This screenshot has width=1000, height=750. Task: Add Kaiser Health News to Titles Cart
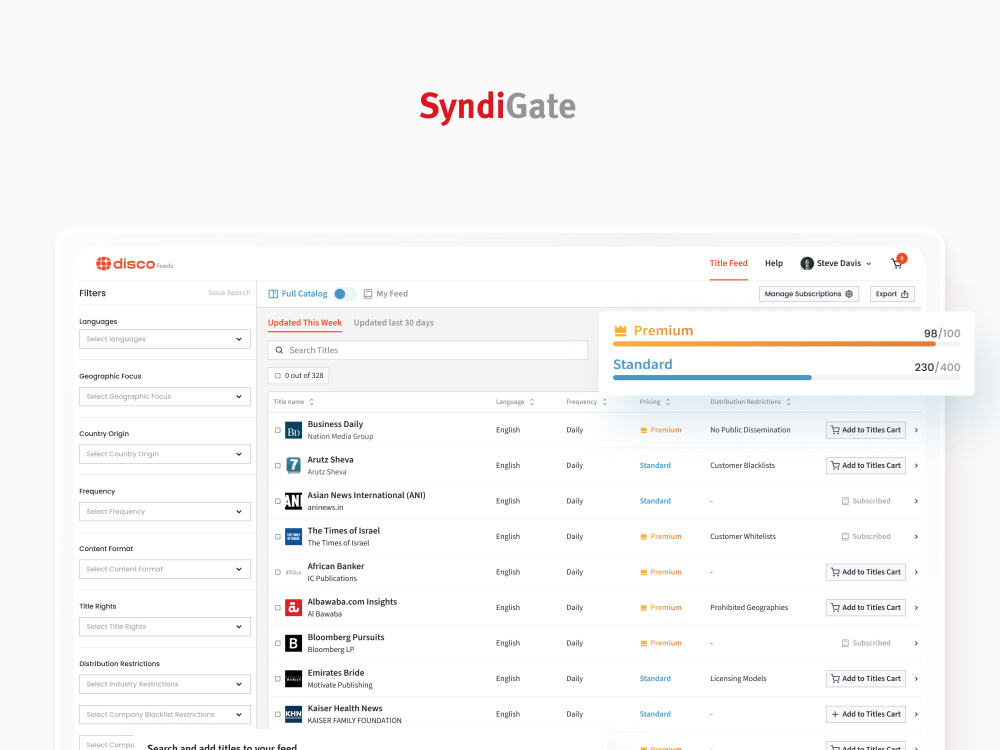[865, 714]
